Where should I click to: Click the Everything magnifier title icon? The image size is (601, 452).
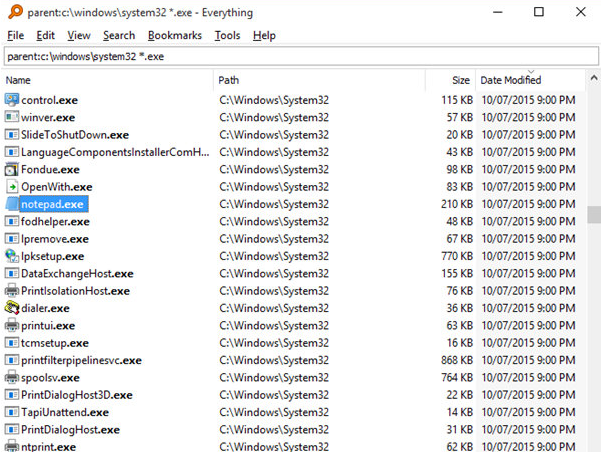coord(15,12)
